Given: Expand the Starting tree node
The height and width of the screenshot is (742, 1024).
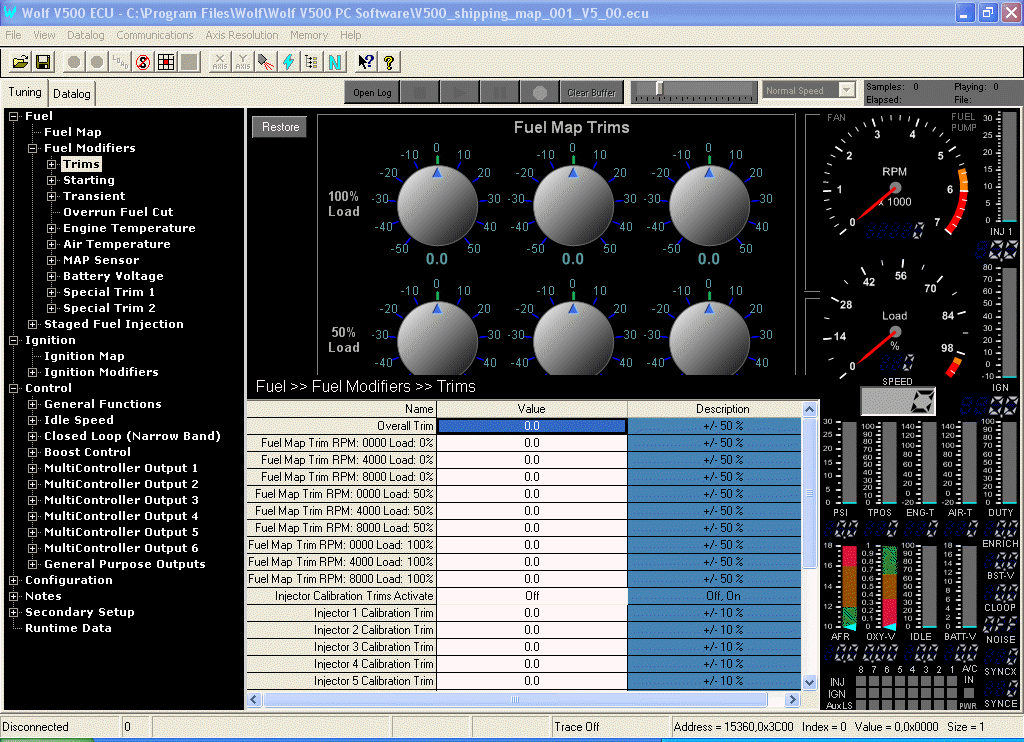Looking at the screenshot, I should [x=52, y=180].
